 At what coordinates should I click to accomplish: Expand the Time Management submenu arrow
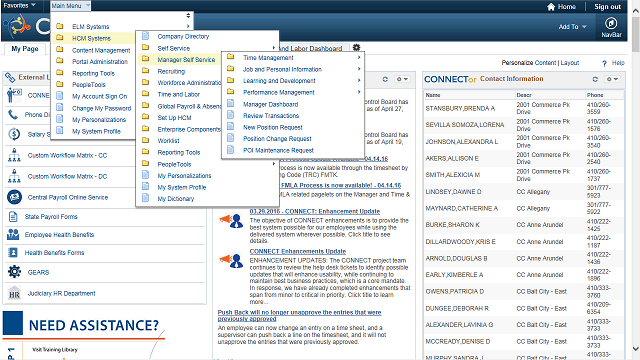[359, 58]
